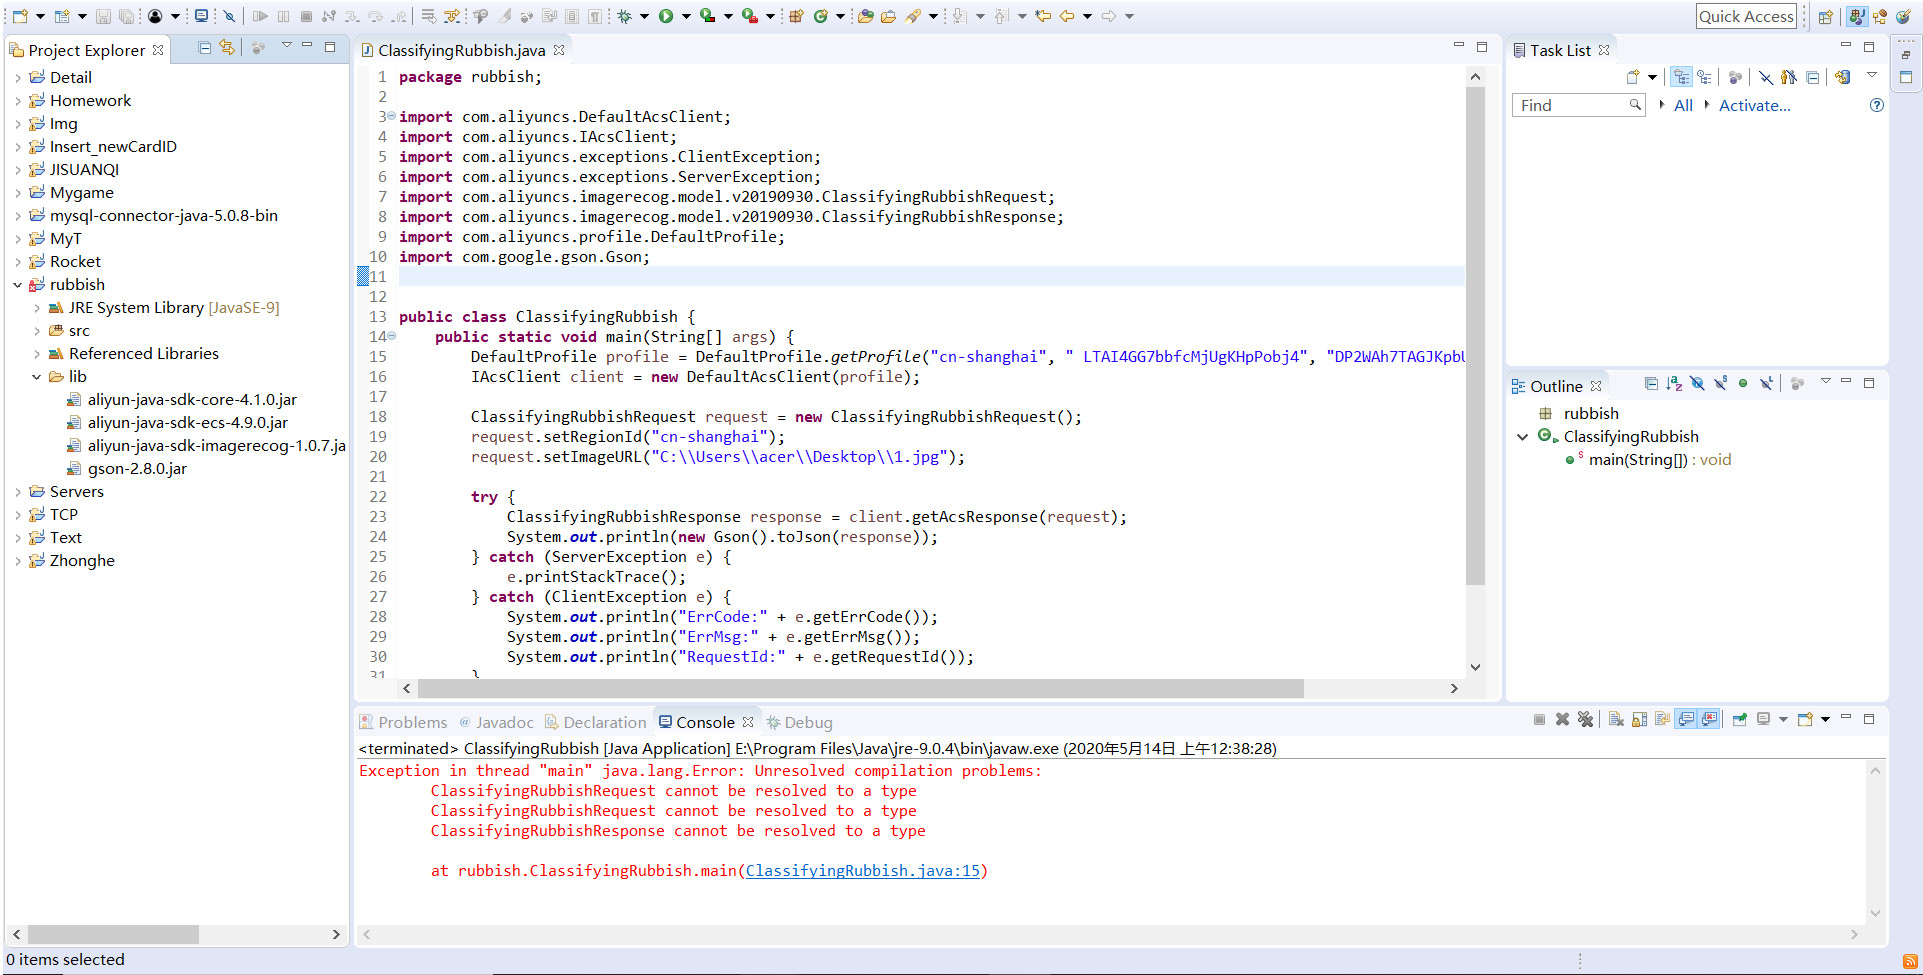This screenshot has height=975, width=1923.
Task: Expand the JRE System Library node
Action: pos(37,308)
